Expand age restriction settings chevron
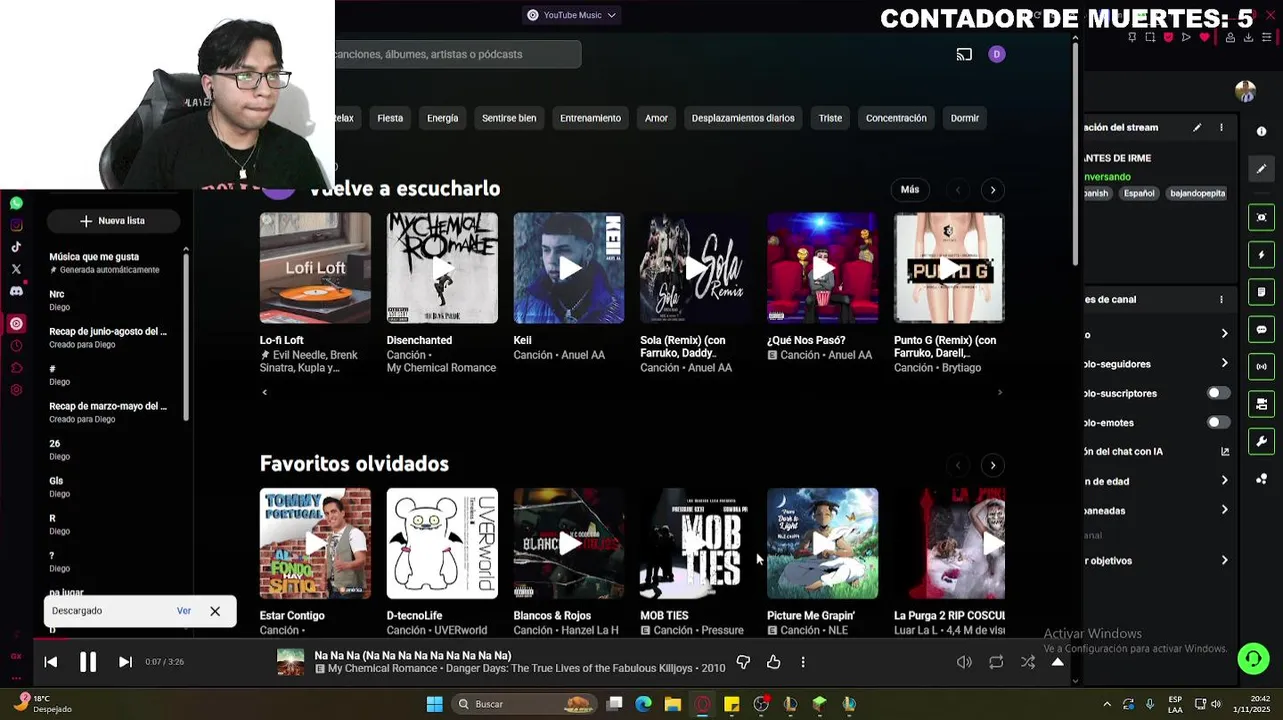 (1224, 481)
